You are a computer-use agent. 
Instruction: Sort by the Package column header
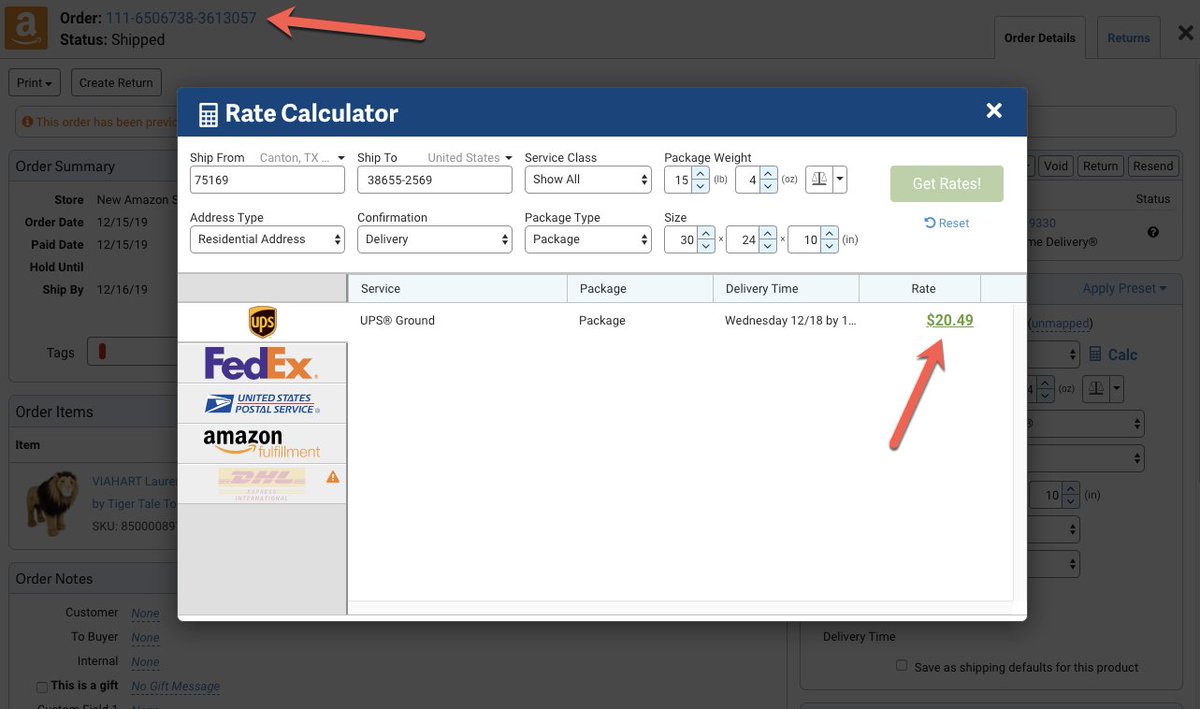coord(640,288)
